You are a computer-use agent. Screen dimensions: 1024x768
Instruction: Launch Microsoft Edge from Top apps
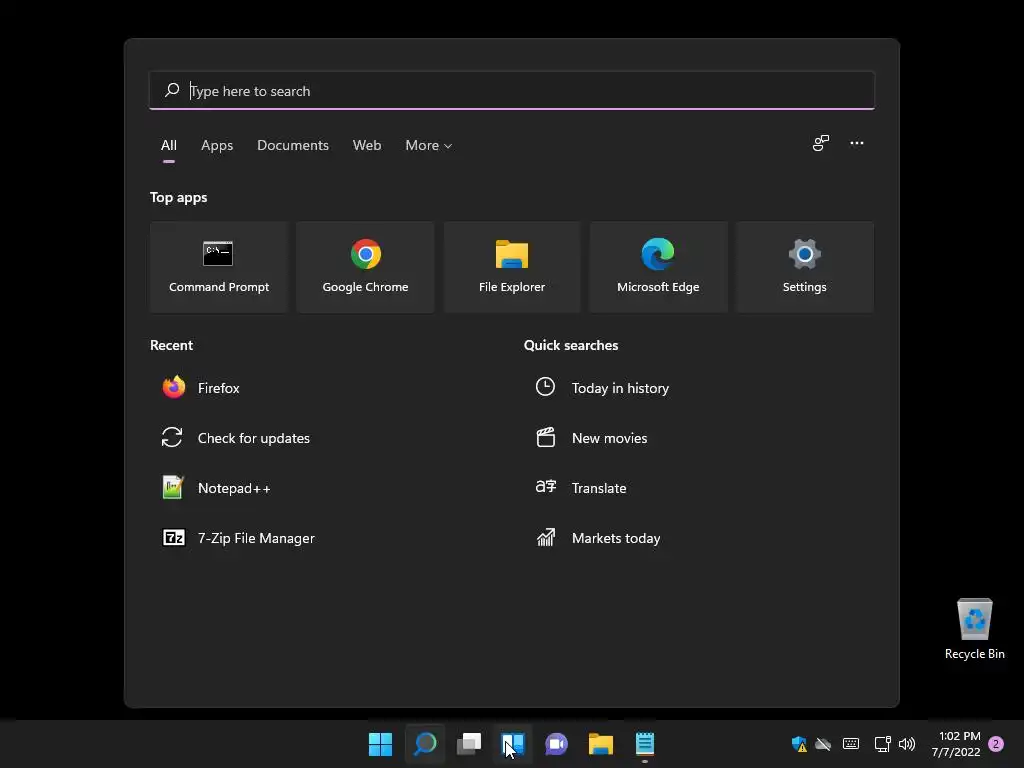click(658, 266)
